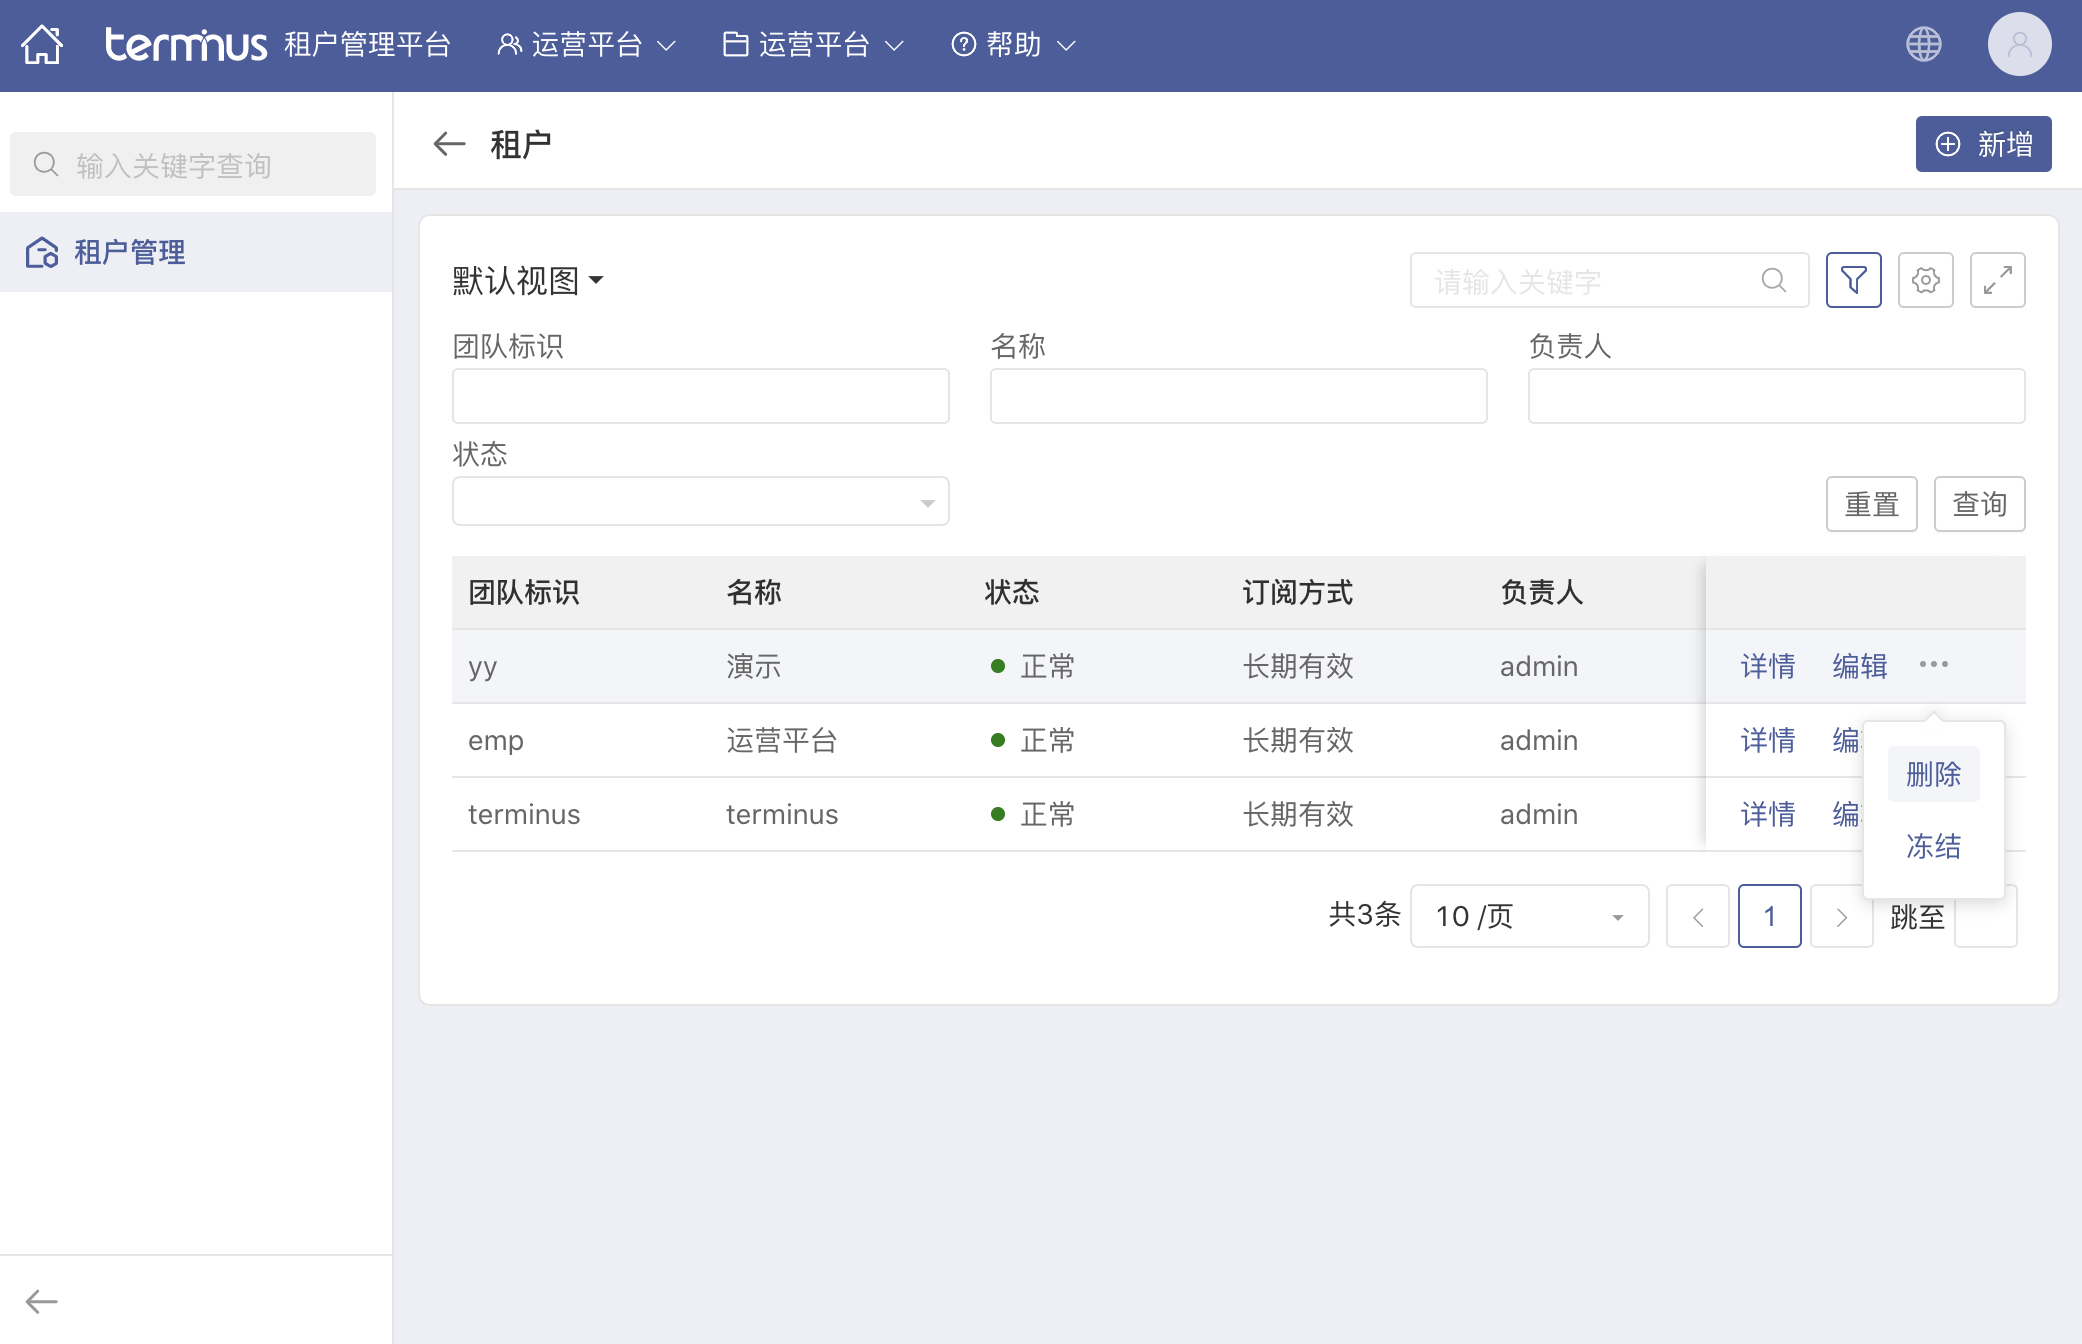Open table column settings gear

coord(1925,280)
